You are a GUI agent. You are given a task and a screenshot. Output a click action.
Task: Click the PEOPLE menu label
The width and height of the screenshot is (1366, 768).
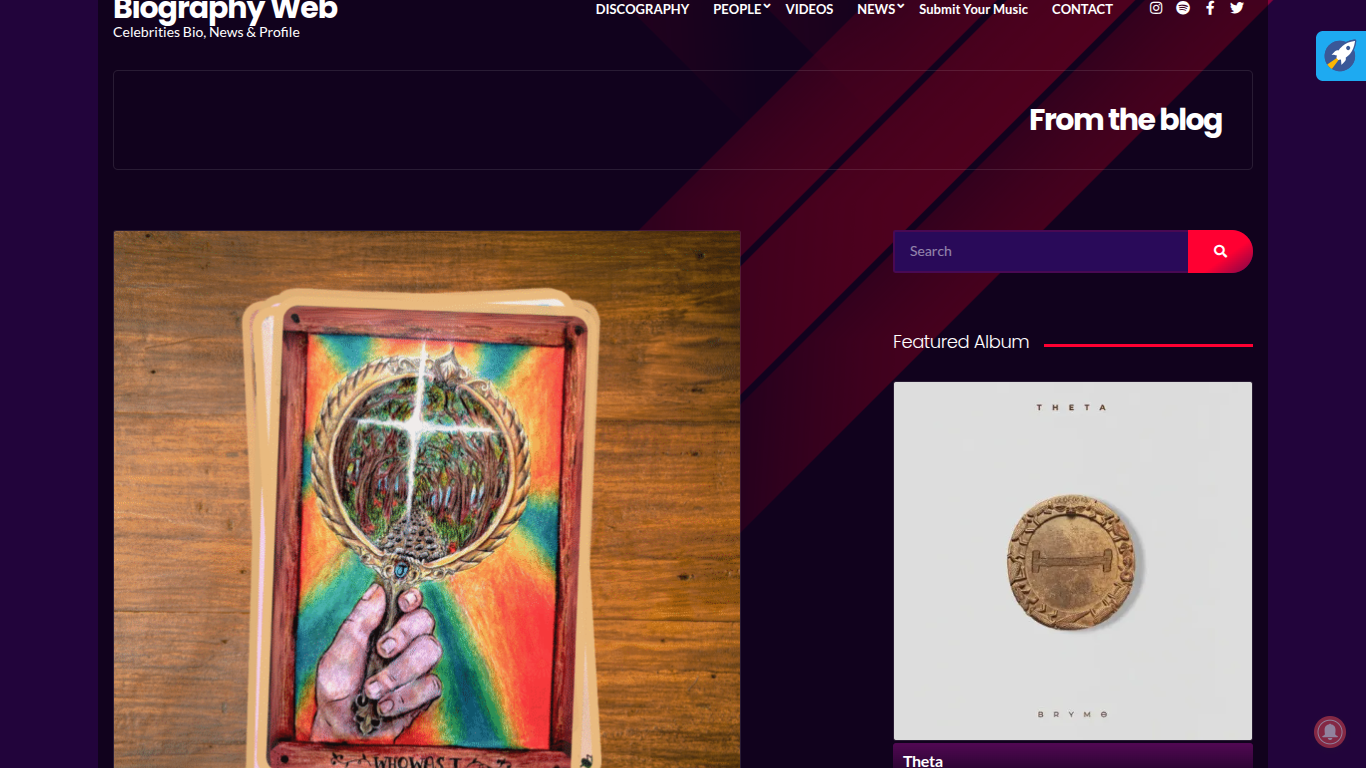coord(737,9)
